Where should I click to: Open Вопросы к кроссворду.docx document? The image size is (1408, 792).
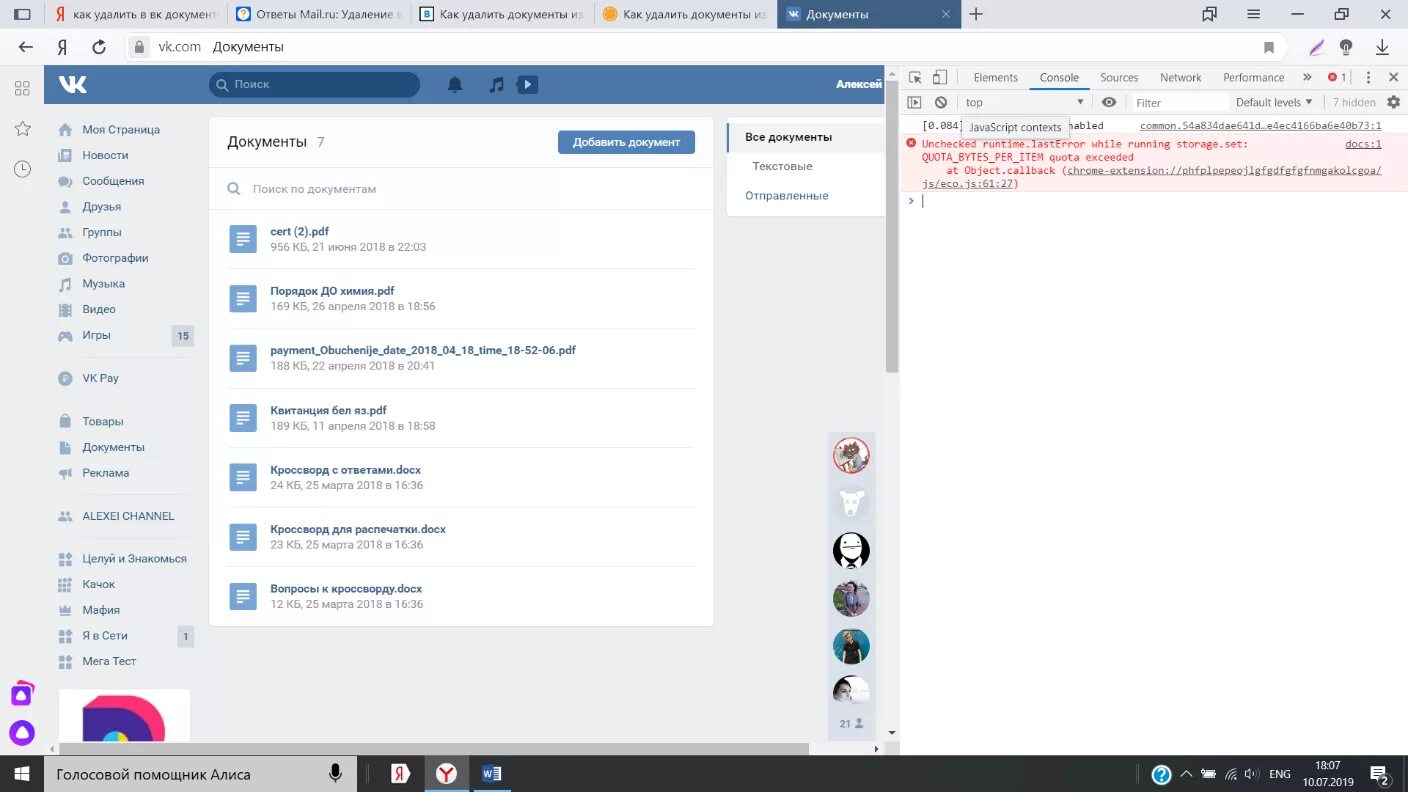pos(346,589)
